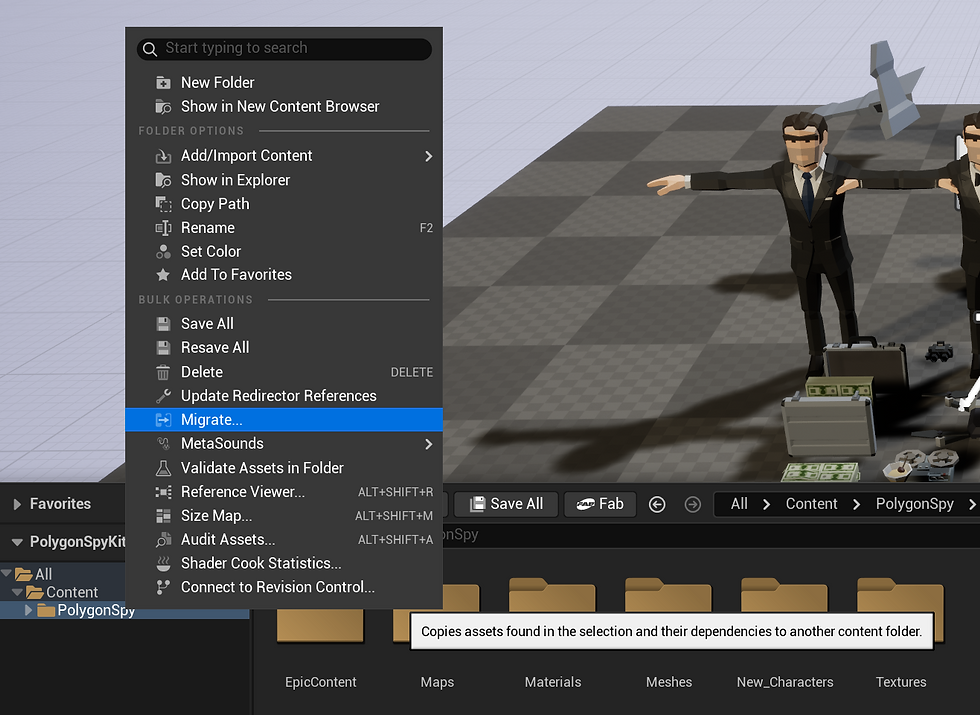The image size is (980, 715).
Task: Open the Reference Viewer... entry
Action: (284, 492)
